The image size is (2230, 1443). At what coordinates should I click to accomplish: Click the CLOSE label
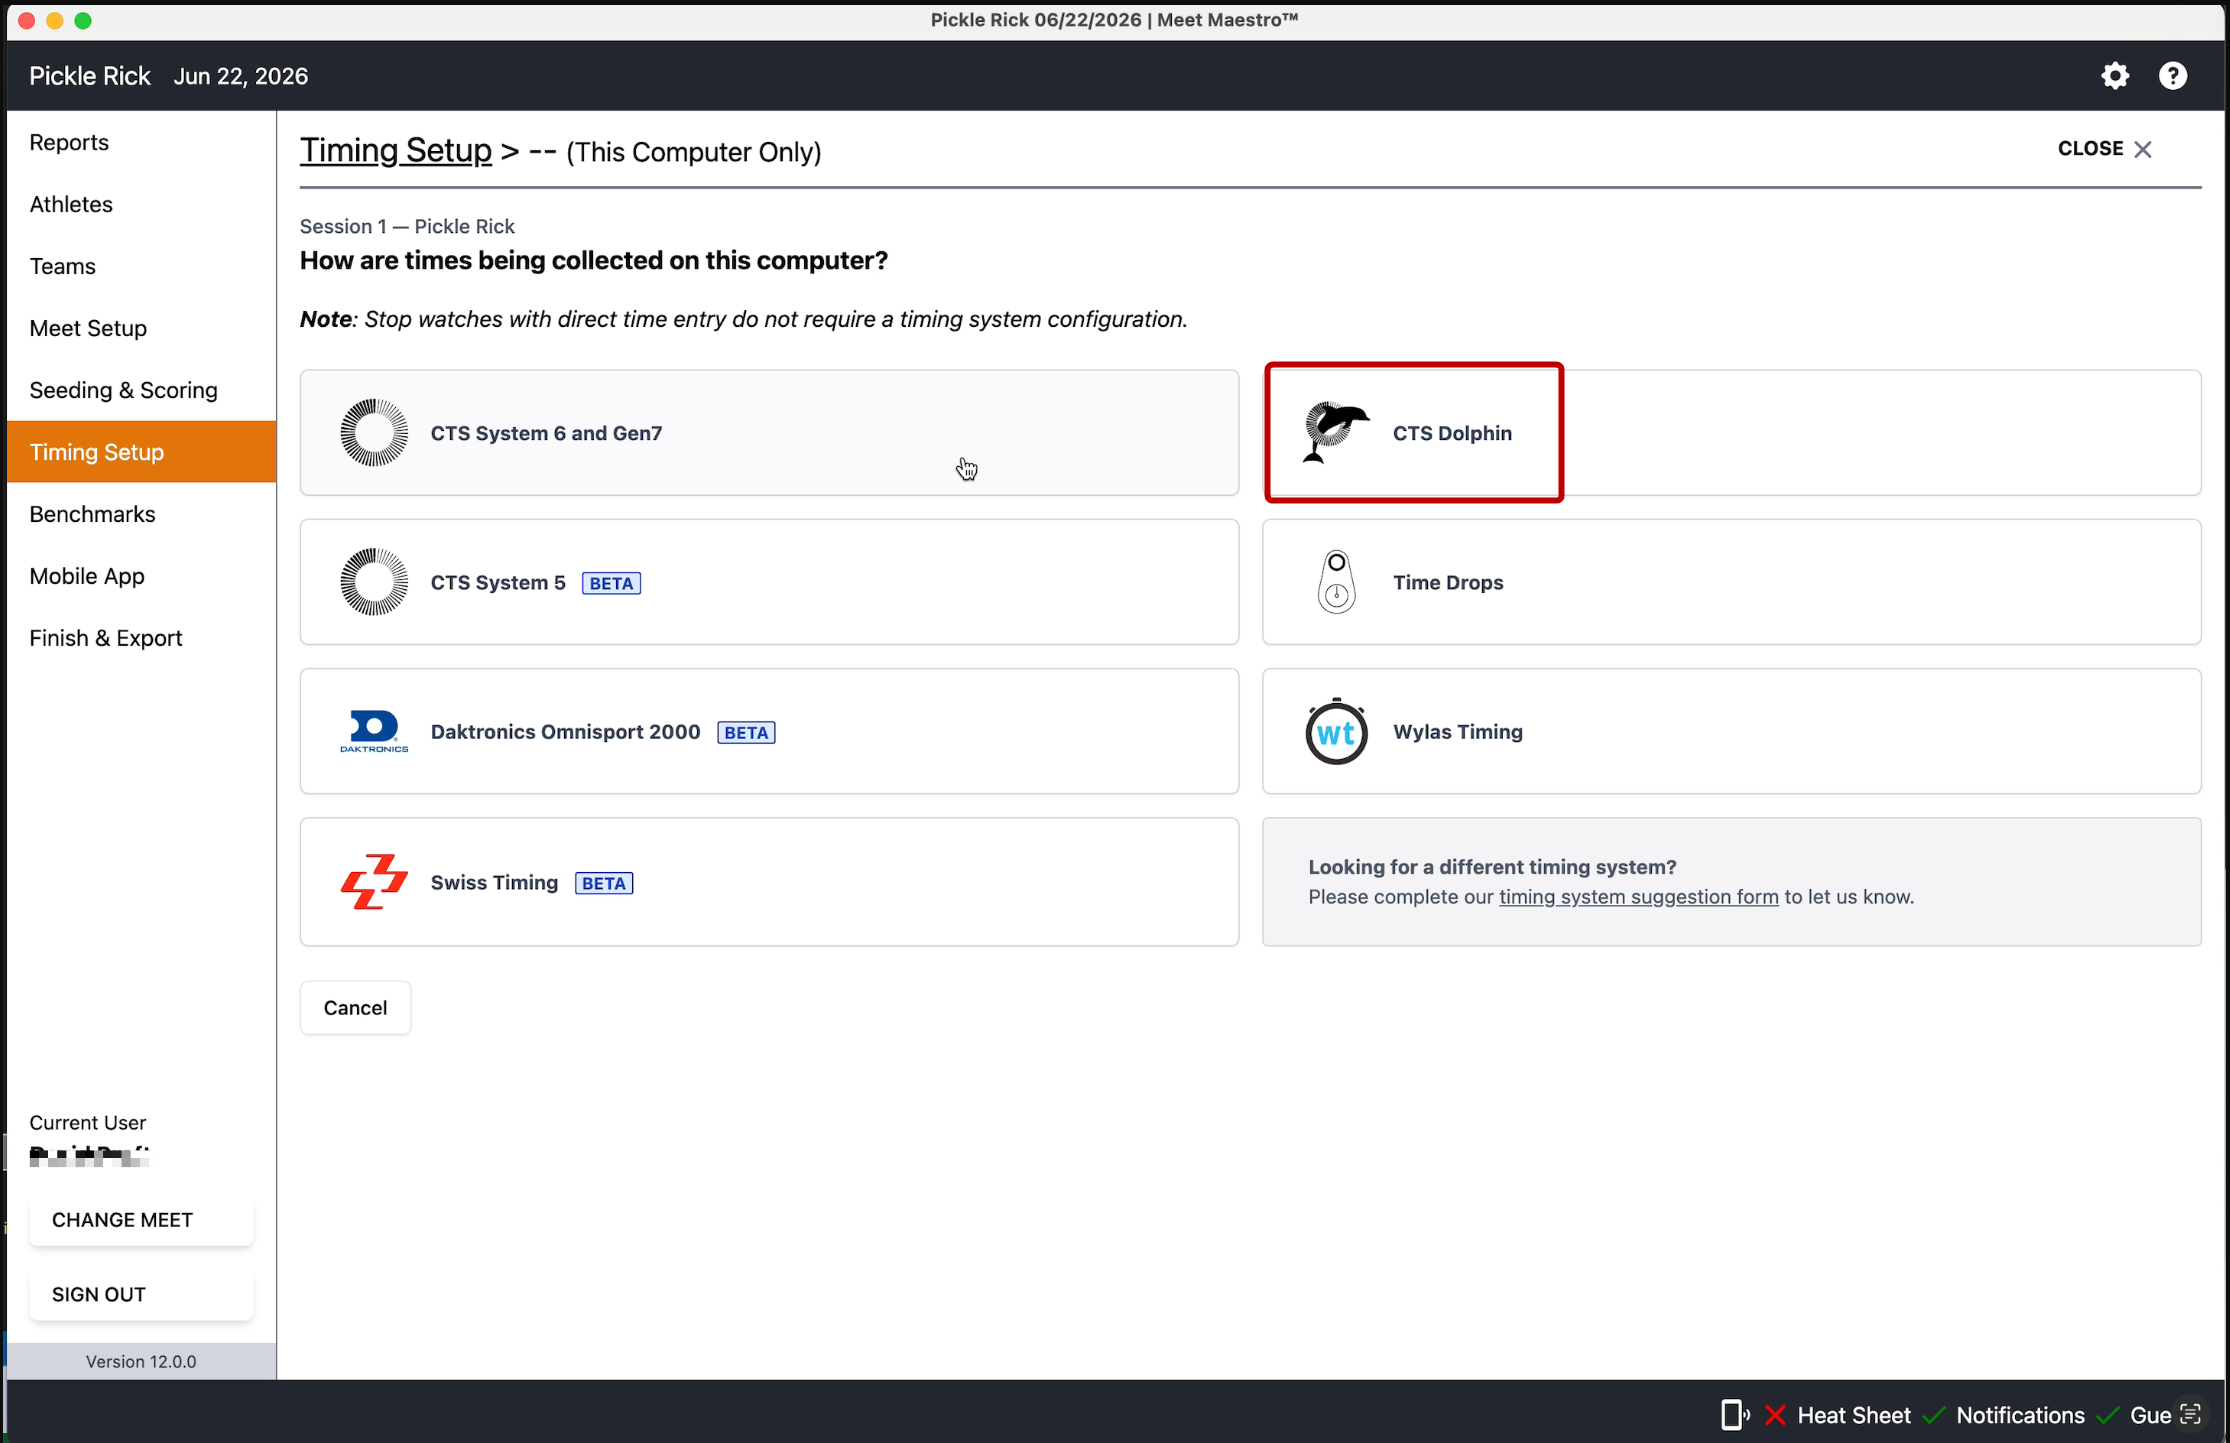point(2090,148)
